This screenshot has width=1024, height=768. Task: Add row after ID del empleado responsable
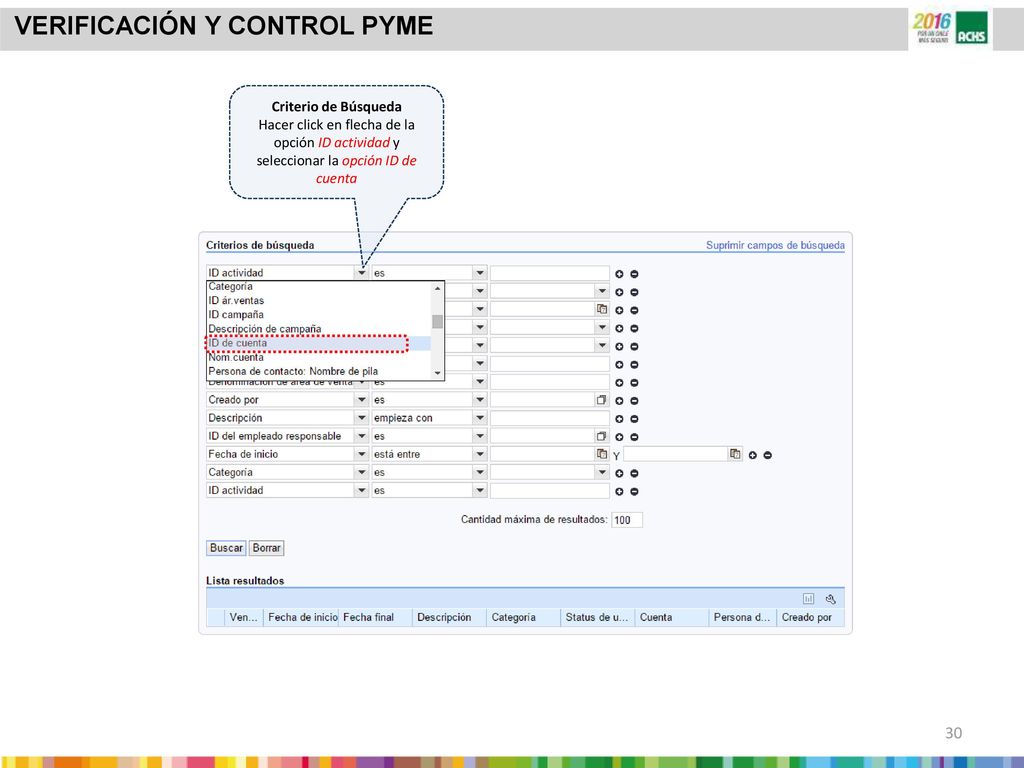click(619, 437)
